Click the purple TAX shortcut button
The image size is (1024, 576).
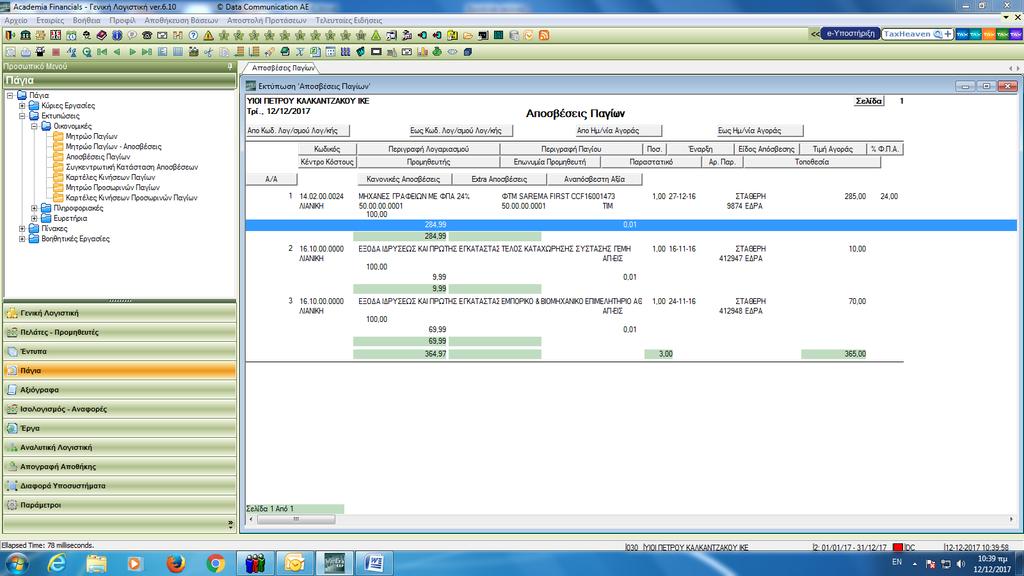tap(1016, 34)
